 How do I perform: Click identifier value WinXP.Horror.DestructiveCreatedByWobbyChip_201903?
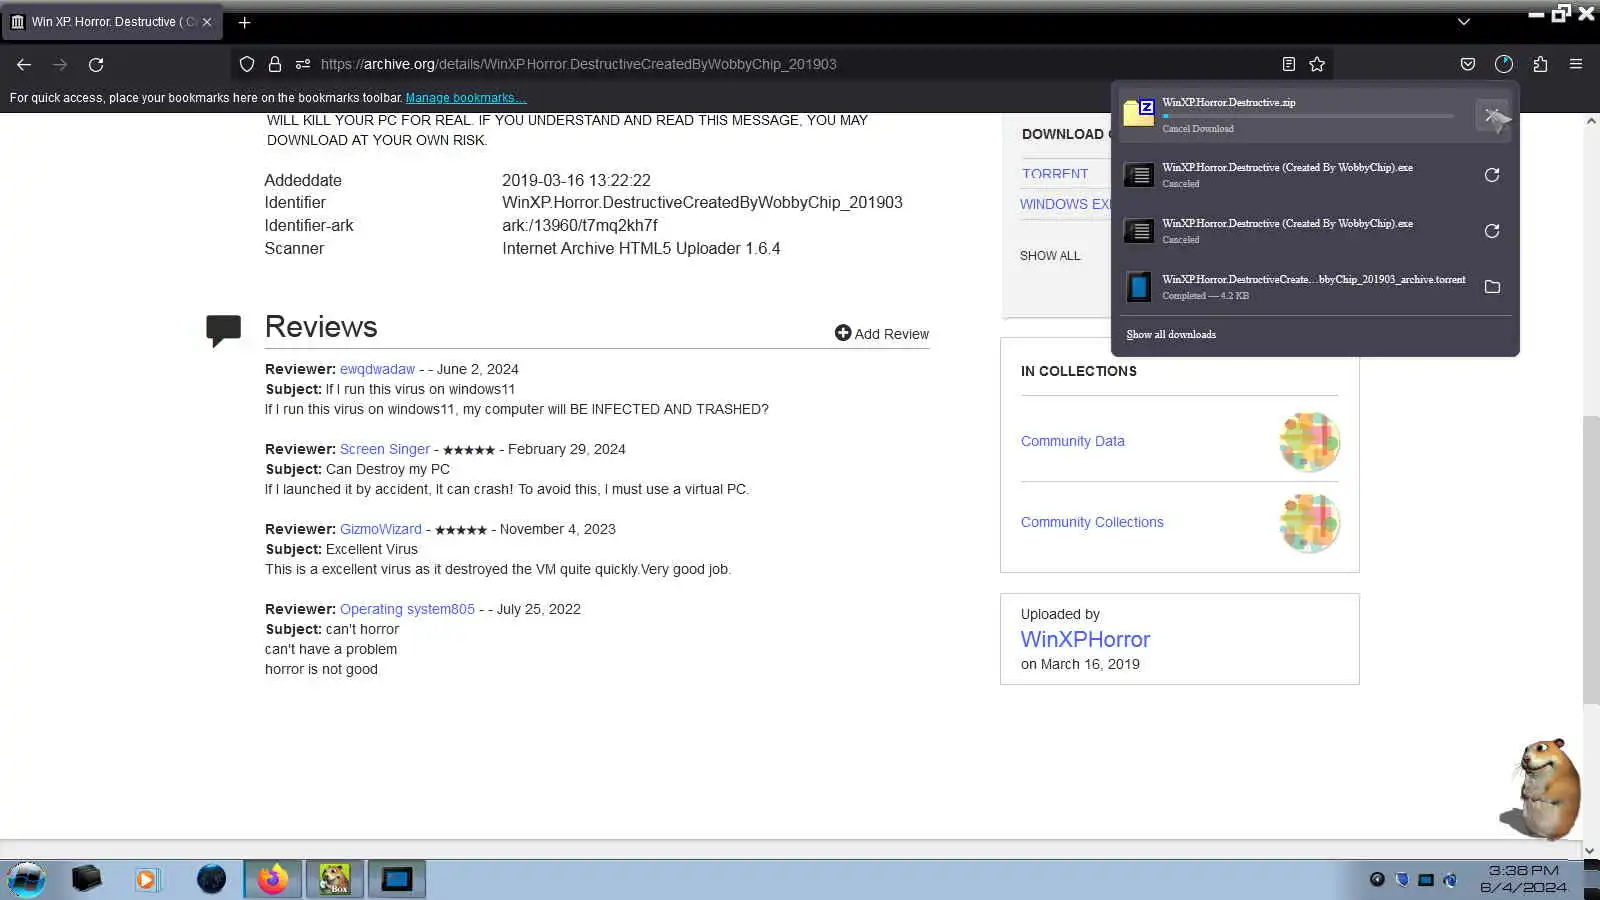[x=702, y=203]
